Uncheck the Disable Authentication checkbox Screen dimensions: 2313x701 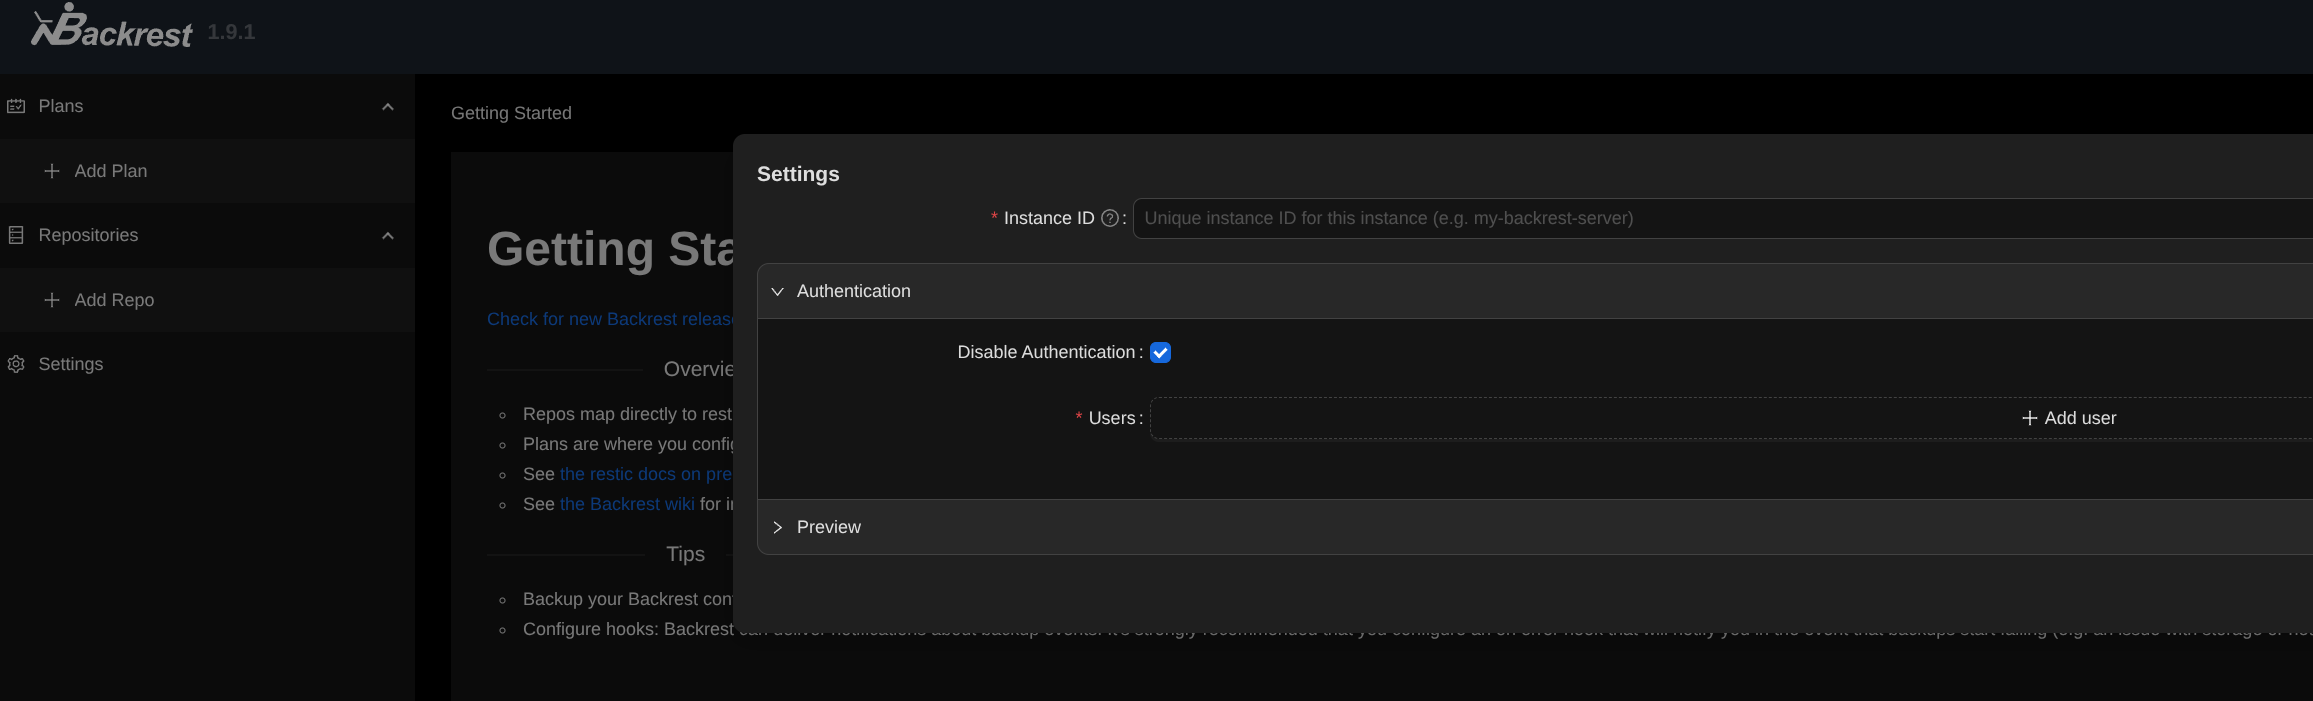pos(1160,352)
